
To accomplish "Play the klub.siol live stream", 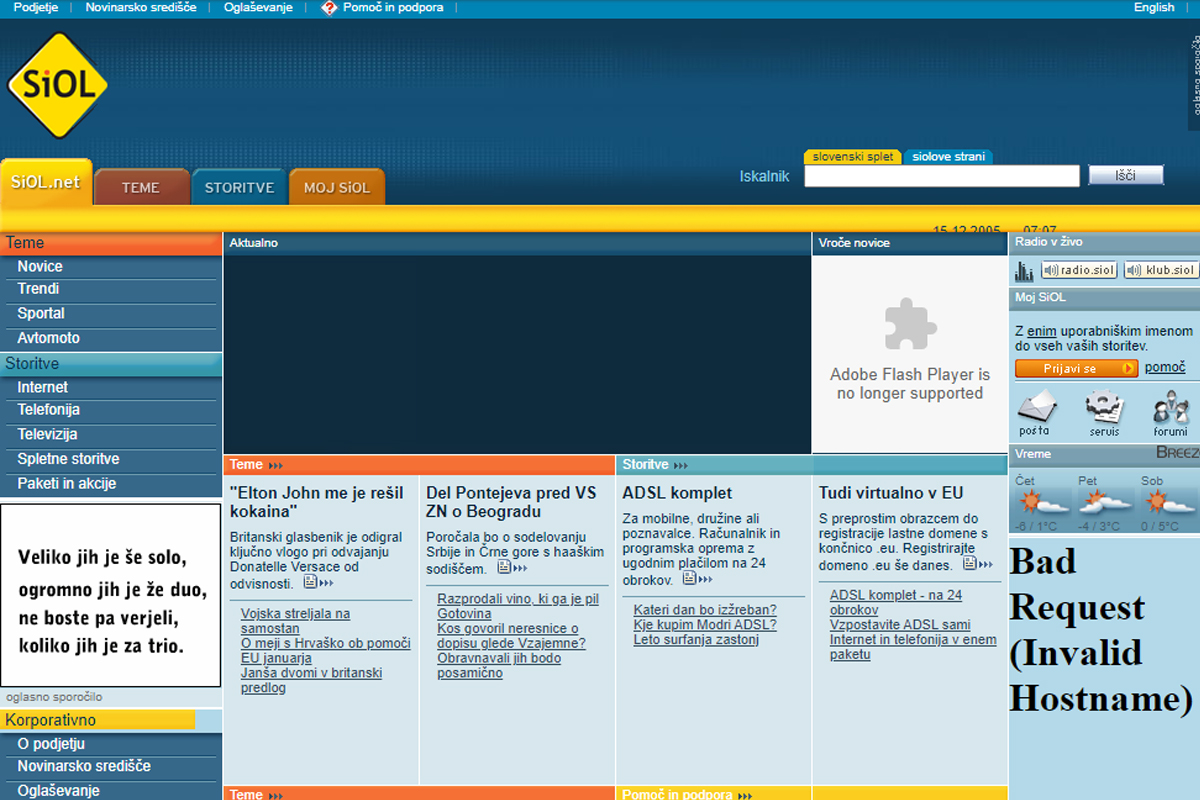I will point(1160,271).
